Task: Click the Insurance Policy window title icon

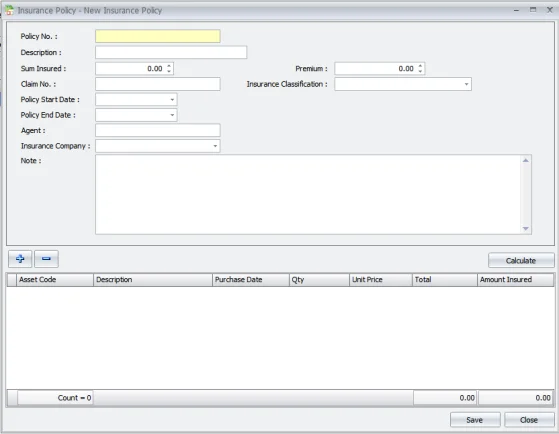Action: [9, 10]
